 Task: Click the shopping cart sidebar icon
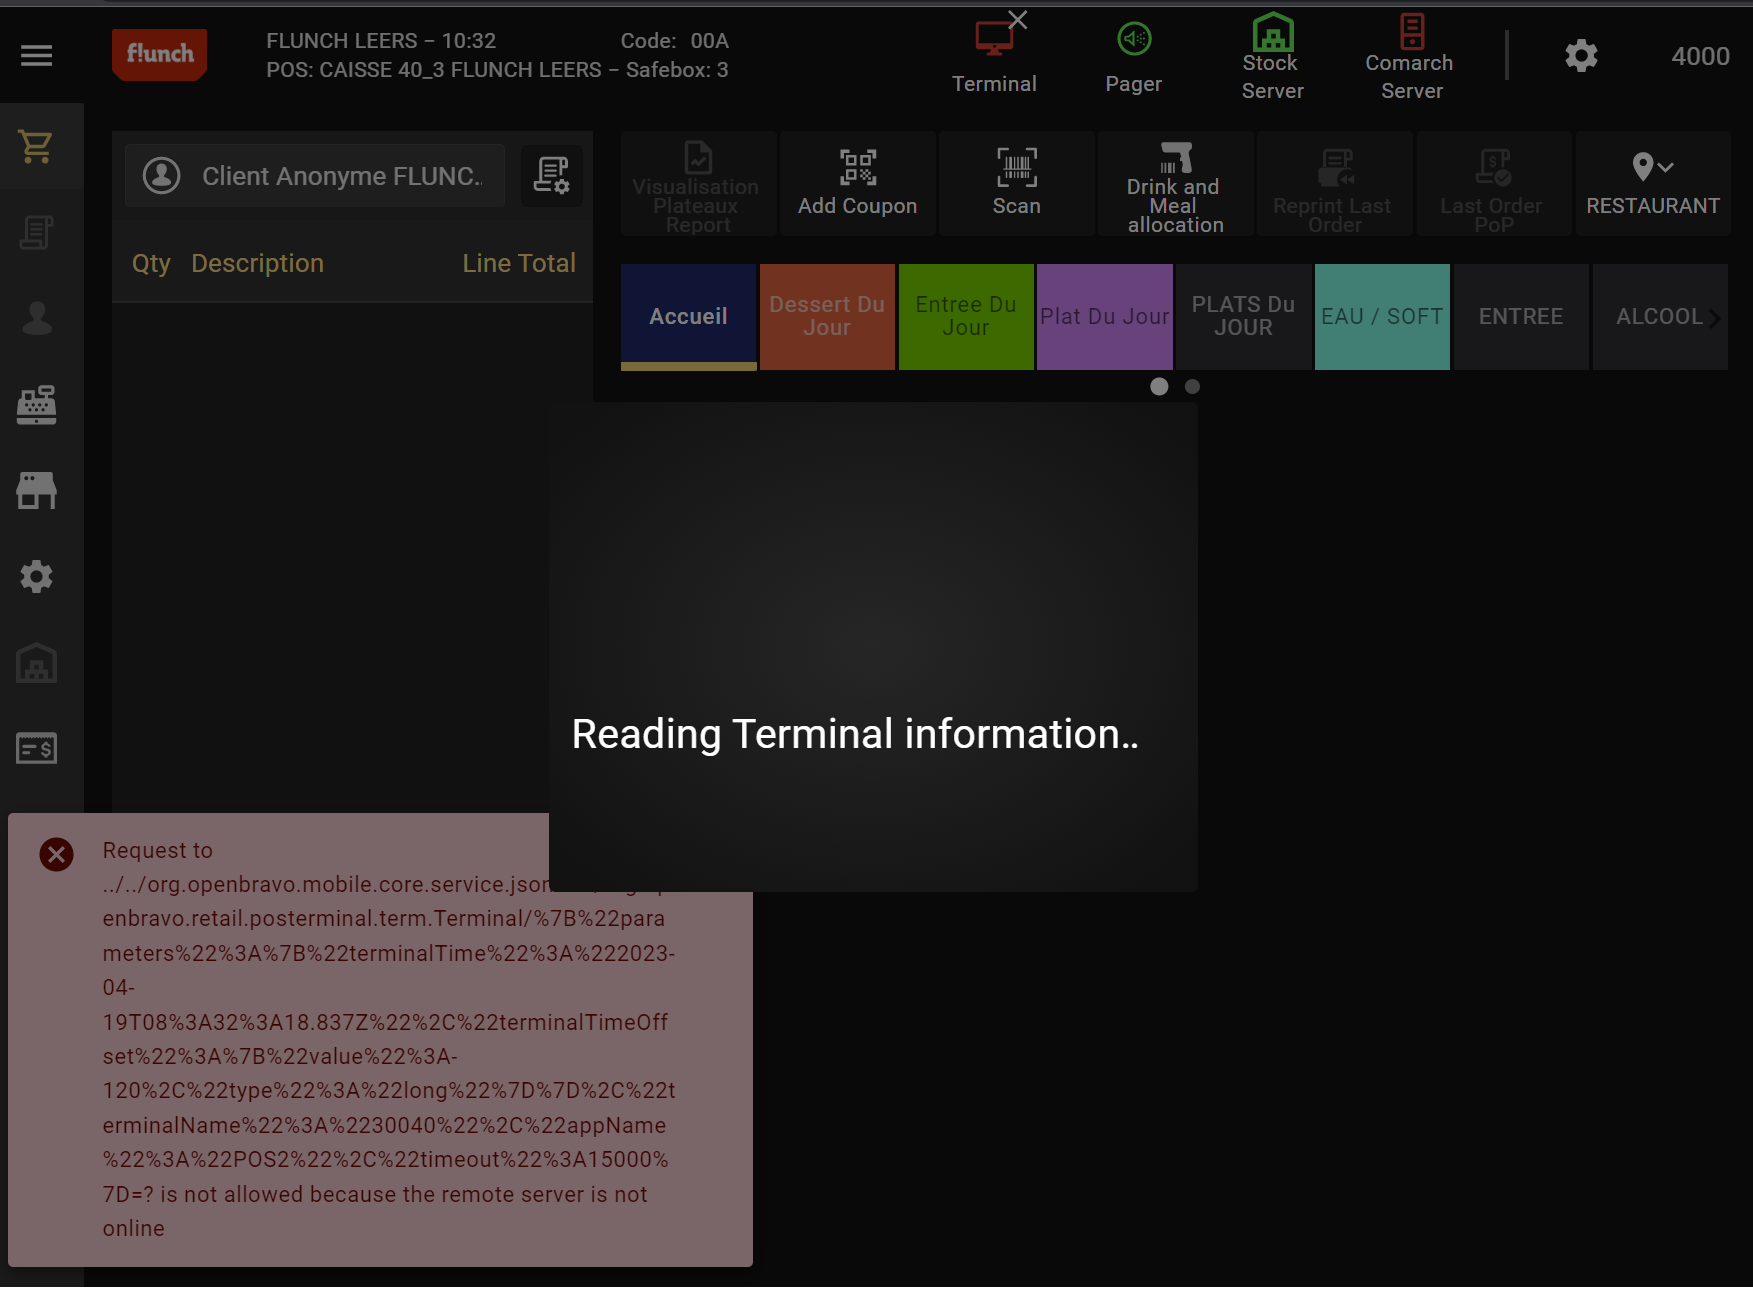(x=36, y=147)
